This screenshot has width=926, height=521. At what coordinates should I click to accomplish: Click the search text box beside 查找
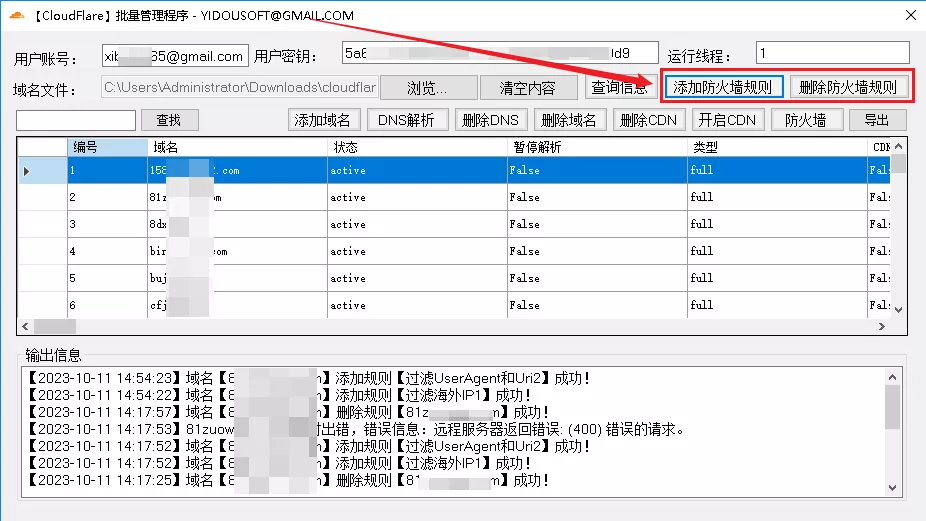tap(76, 120)
